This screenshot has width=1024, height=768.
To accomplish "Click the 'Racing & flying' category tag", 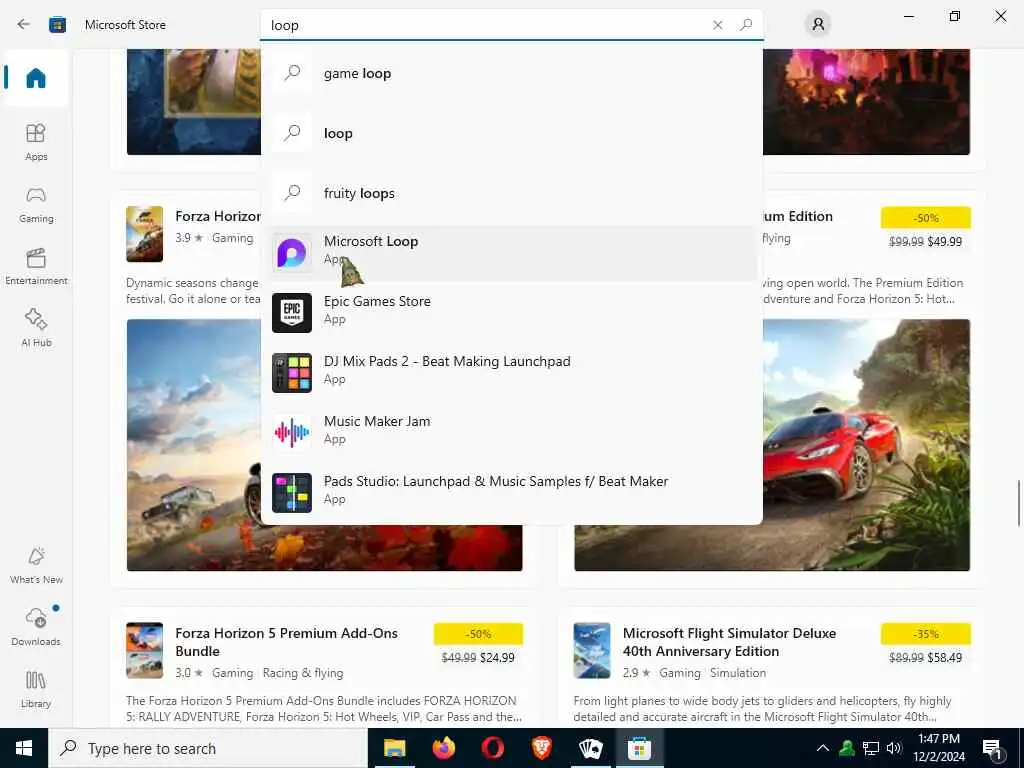I will [302, 673].
